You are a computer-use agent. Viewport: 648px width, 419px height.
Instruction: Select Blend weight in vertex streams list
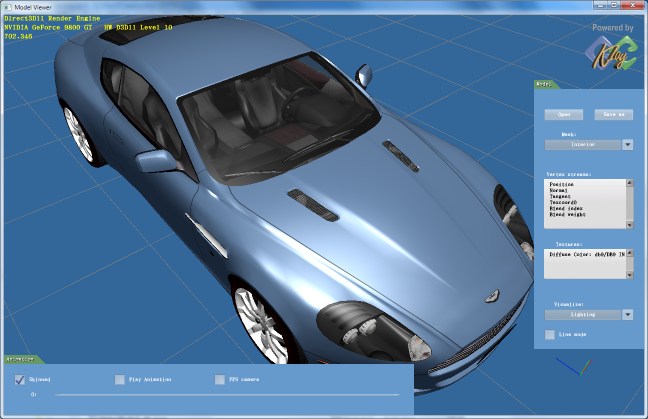(567, 214)
